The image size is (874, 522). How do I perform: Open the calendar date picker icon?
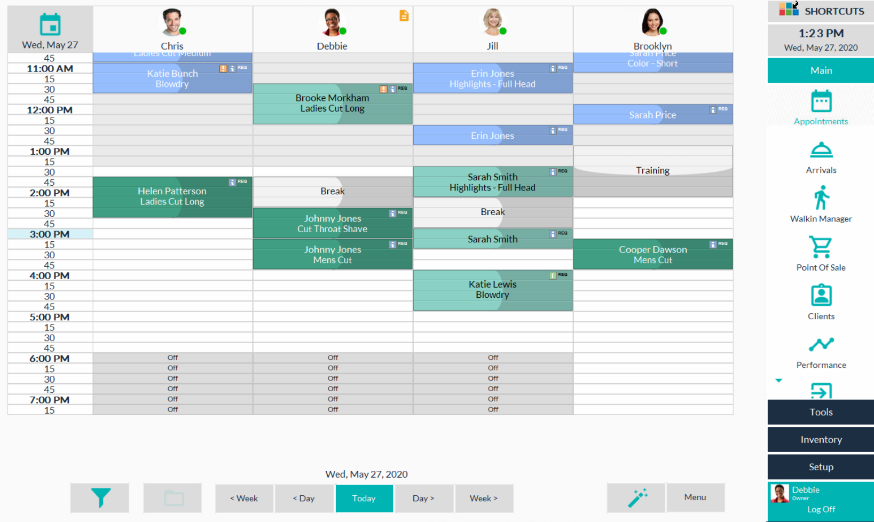pos(50,25)
